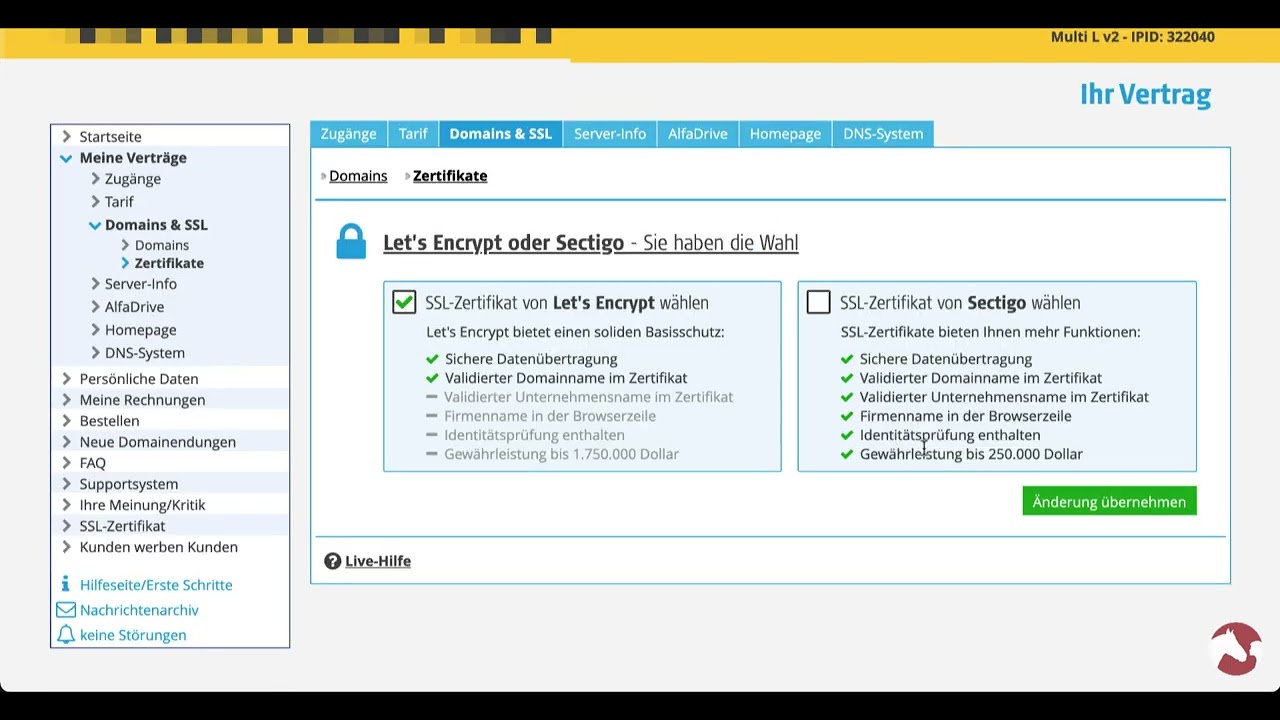Open the envelope icon for Nachrichtenarchiv
Image resolution: width=1280 pixels, height=720 pixels.
tap(66, 609)
